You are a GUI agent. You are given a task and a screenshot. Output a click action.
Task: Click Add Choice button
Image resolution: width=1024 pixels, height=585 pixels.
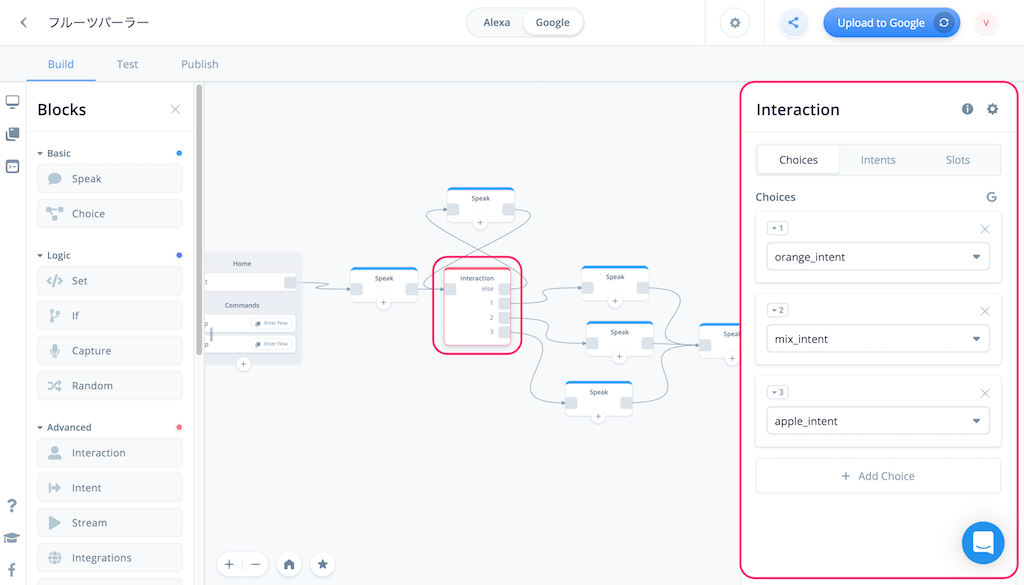(878, 476)
